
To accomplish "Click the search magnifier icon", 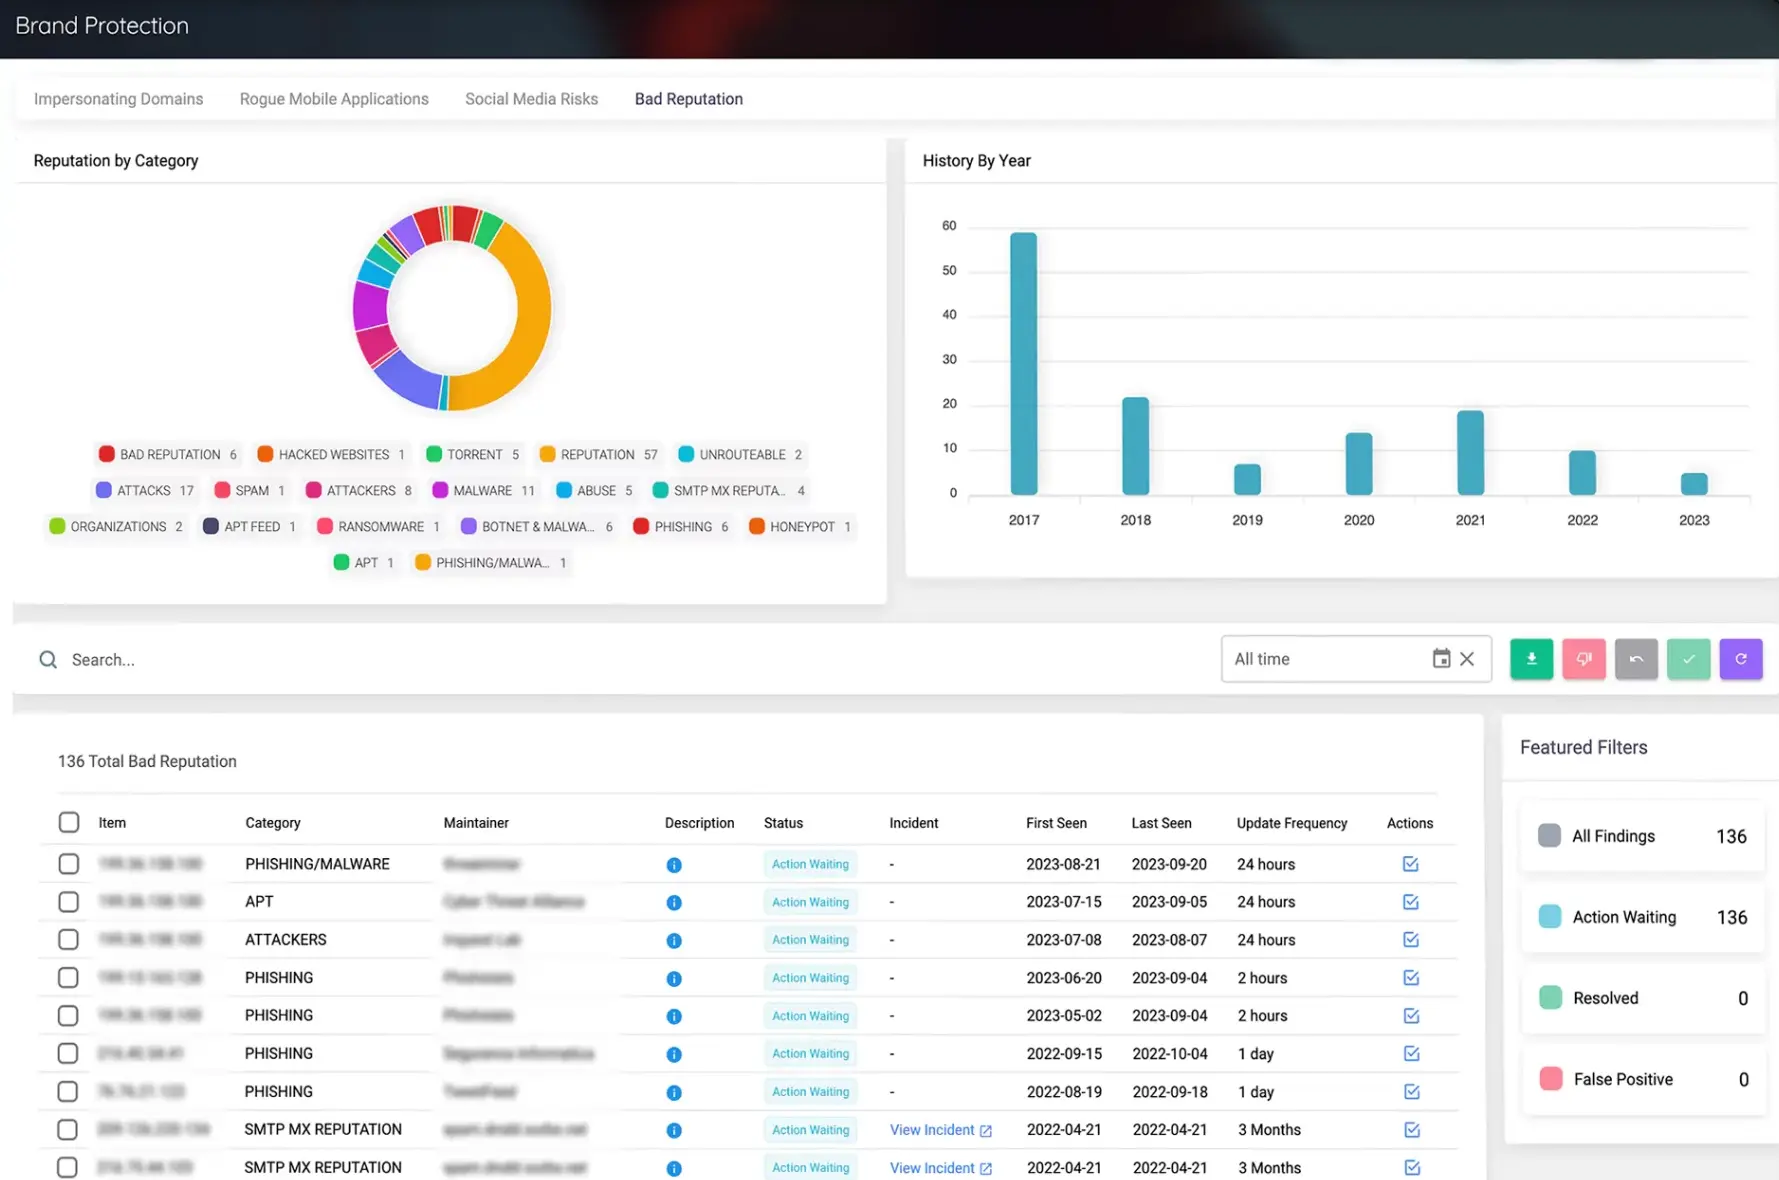I will click(48, 660).
